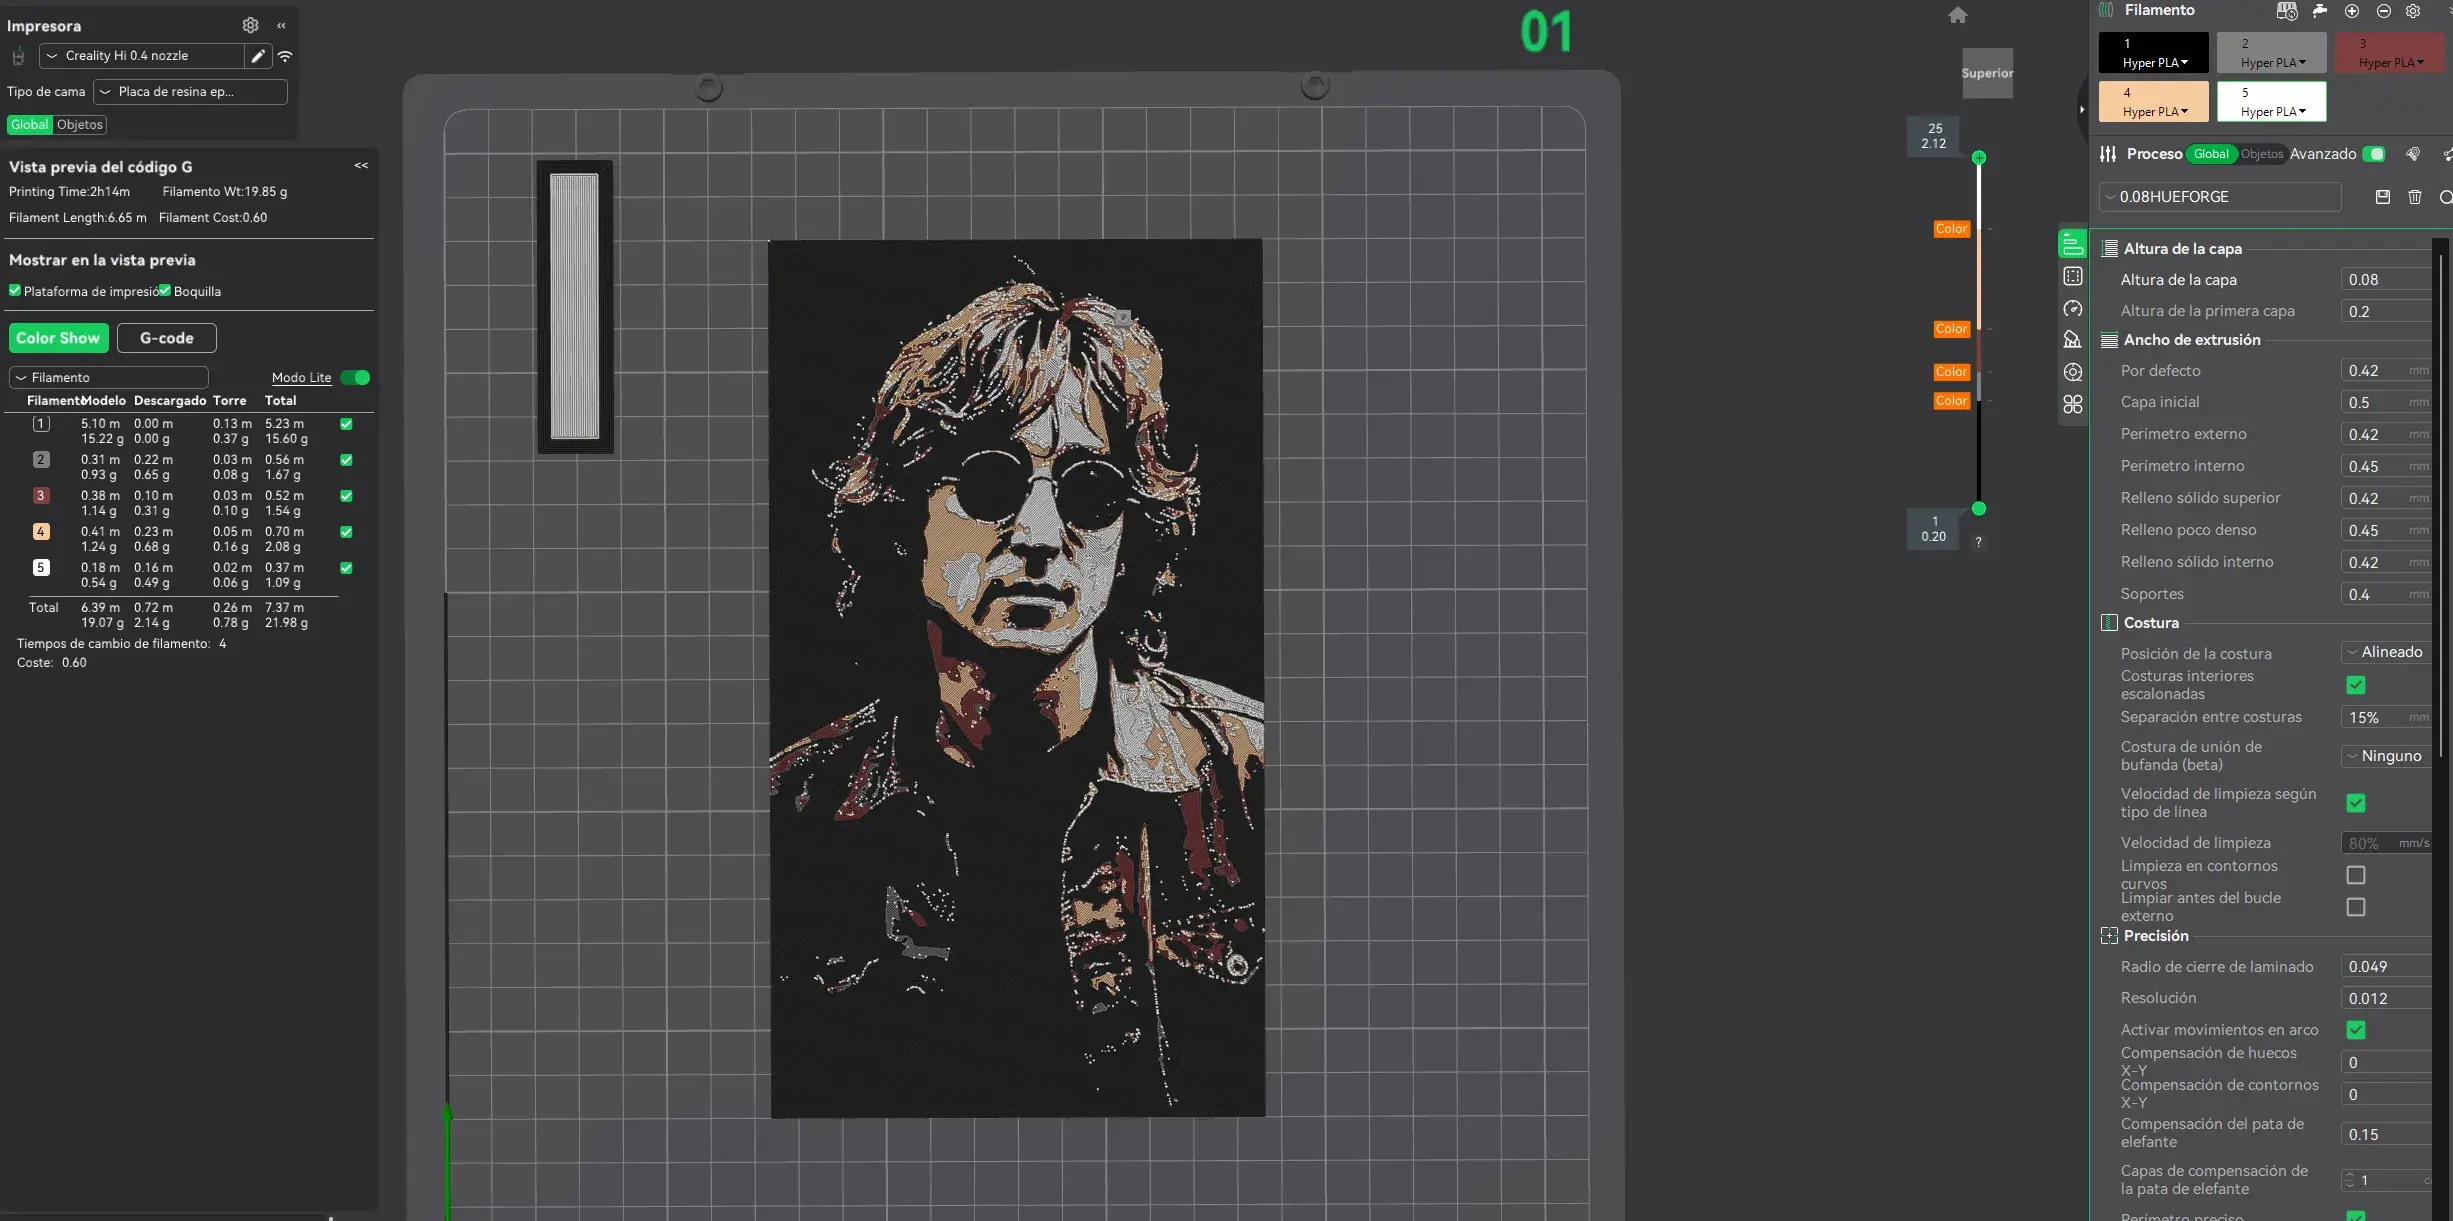Open the printer Wi-Fi connection icon

(285, 56)
